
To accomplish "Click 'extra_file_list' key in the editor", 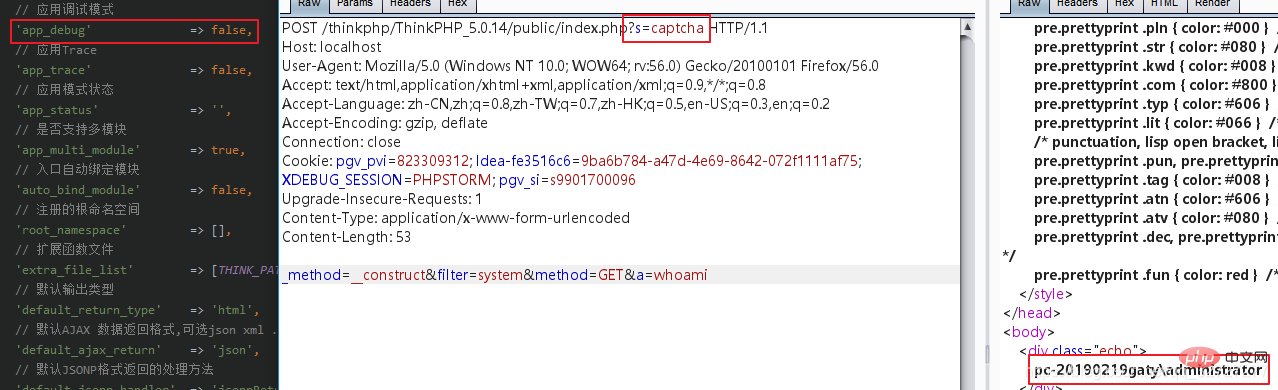I will (74, 270).
